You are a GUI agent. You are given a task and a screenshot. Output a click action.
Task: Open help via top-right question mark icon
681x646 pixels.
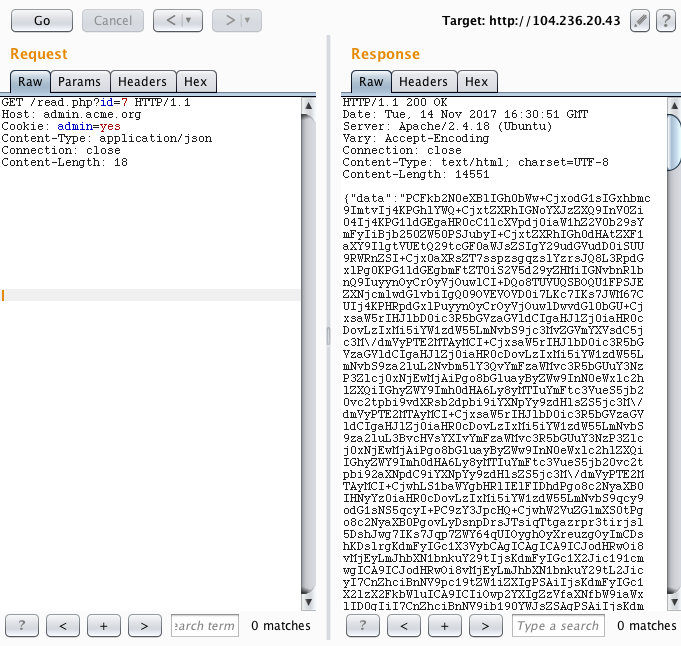point(664,20)
